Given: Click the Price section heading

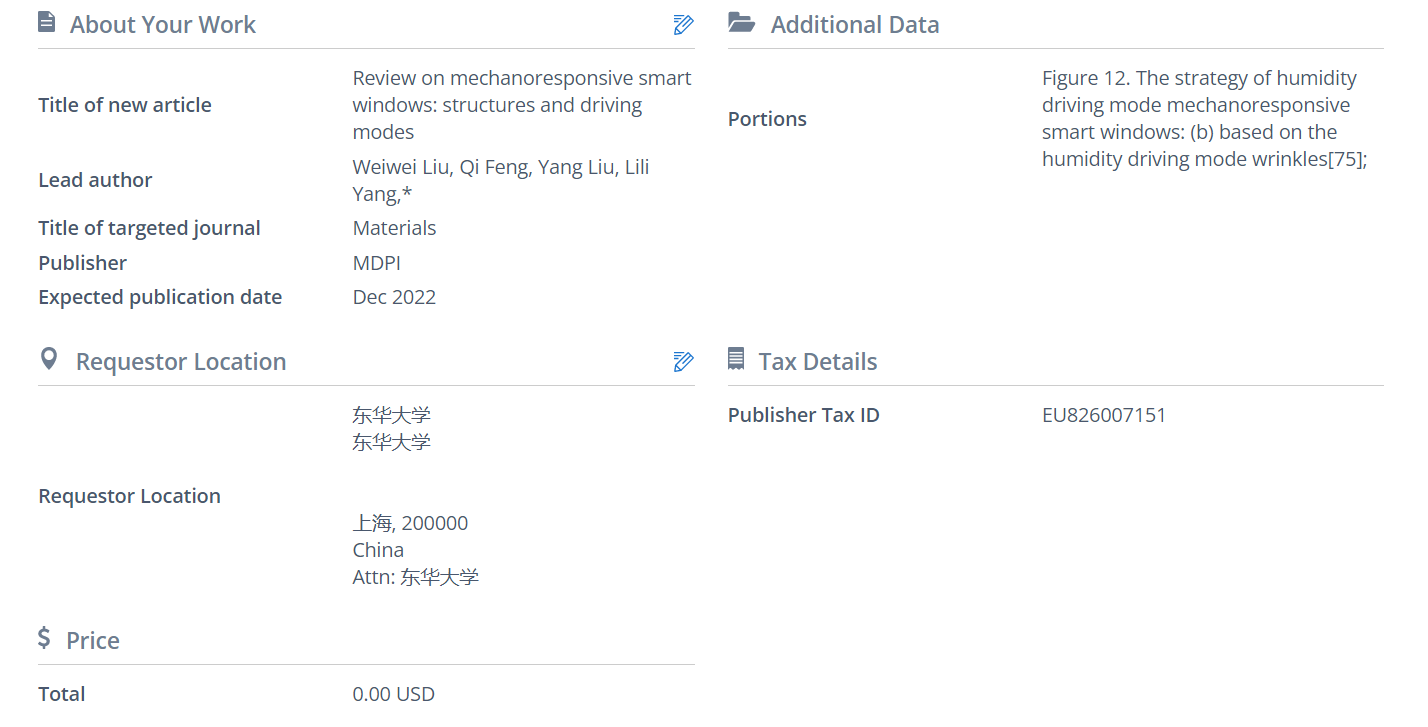Looking at the screenshot, I should (x=93, y=641).
